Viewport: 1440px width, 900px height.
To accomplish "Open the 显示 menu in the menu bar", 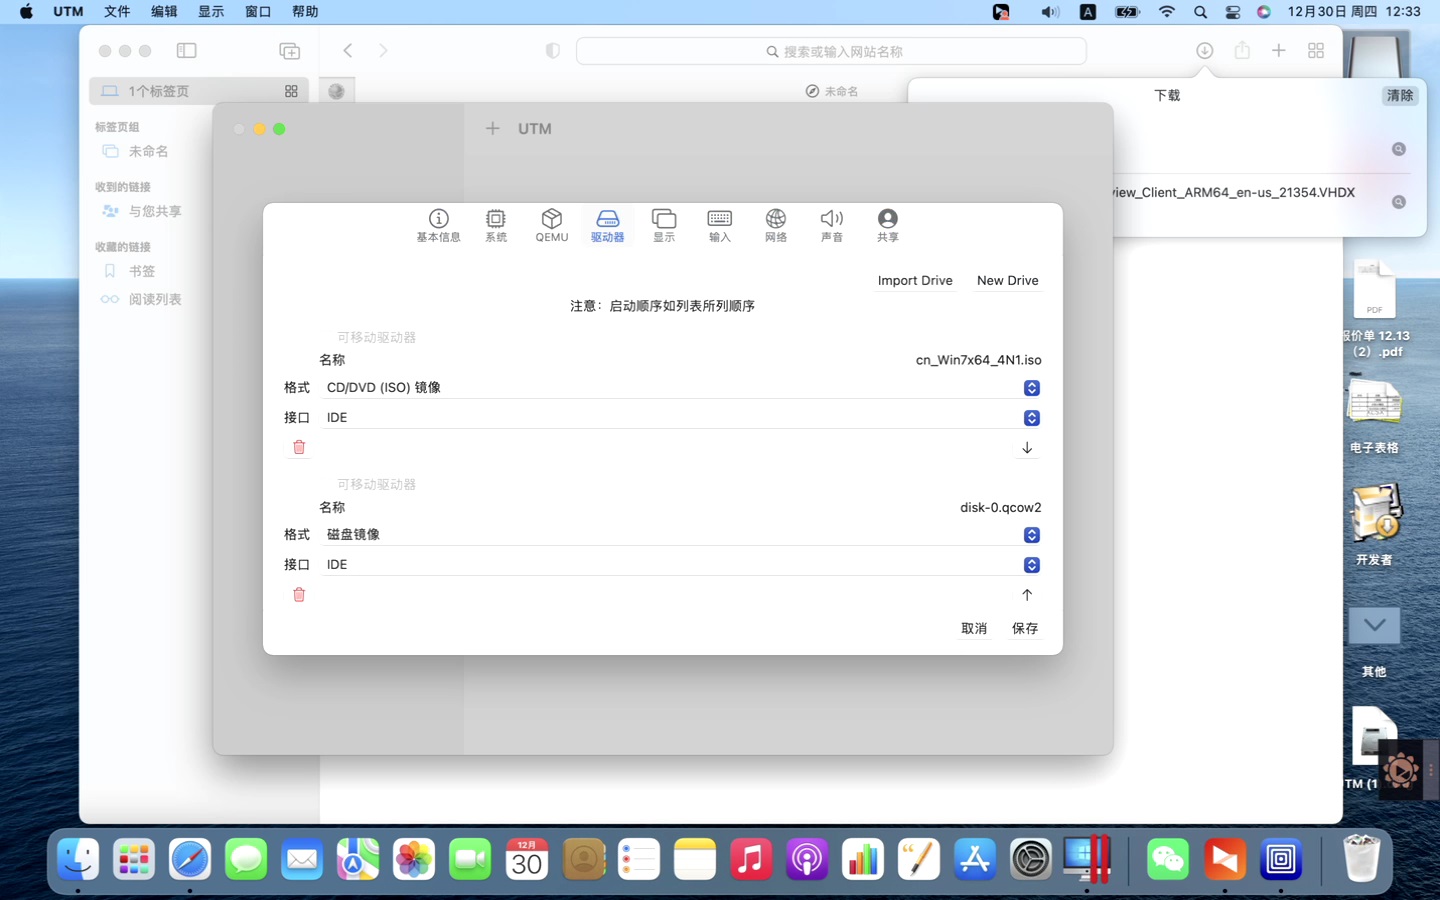I will [x=211, y=12].
